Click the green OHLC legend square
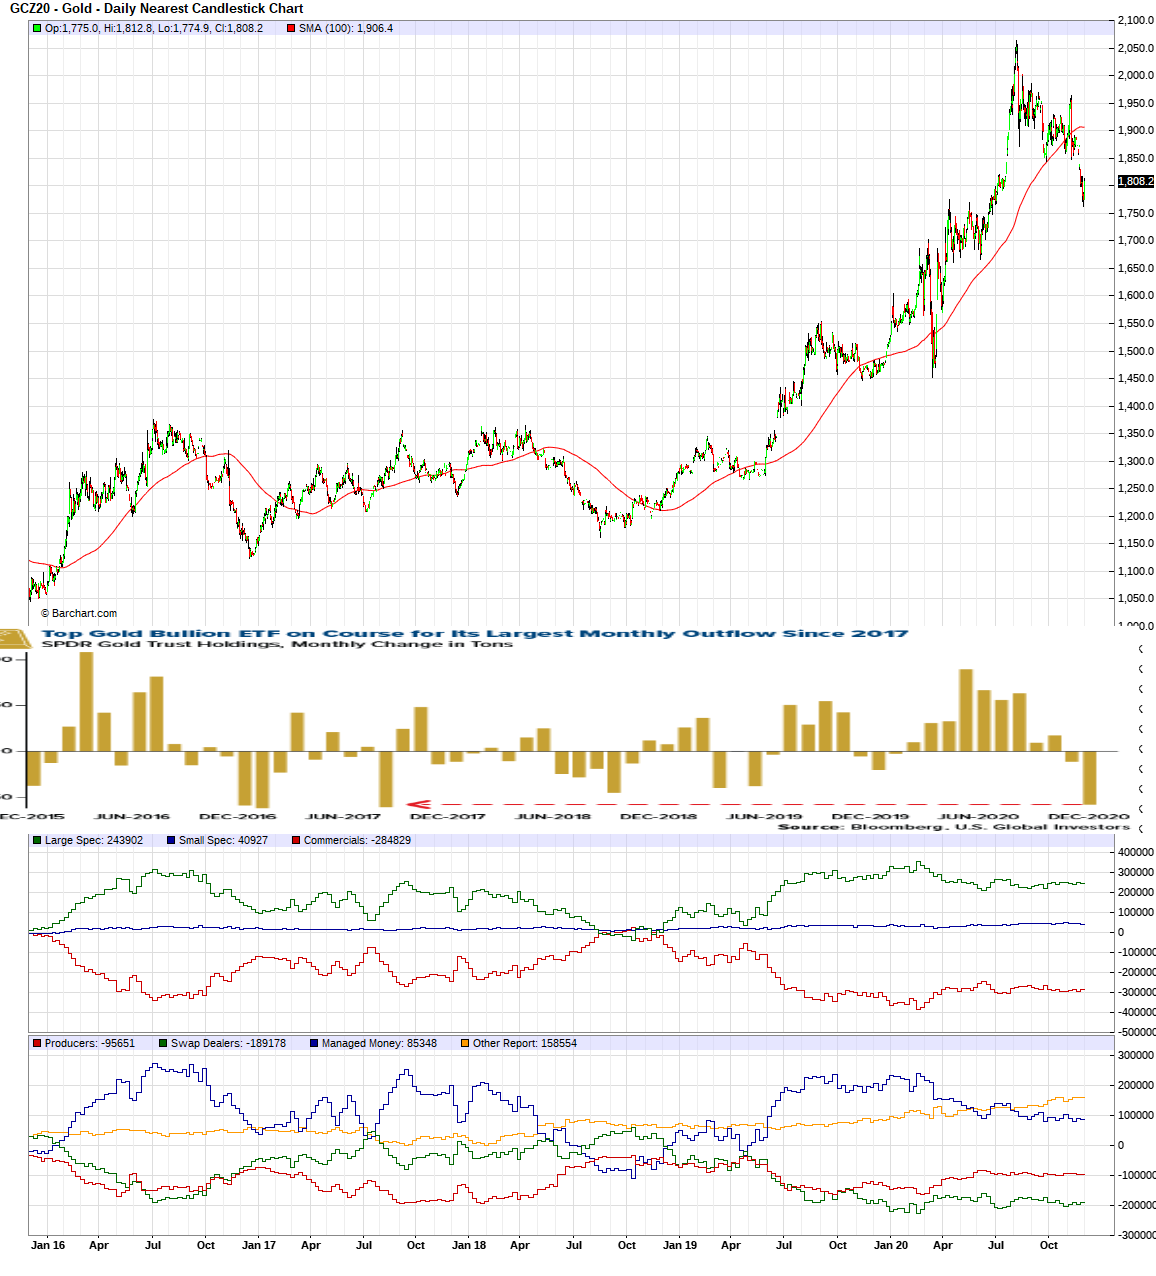1156x1276 pixels. (x=37, y=28)
